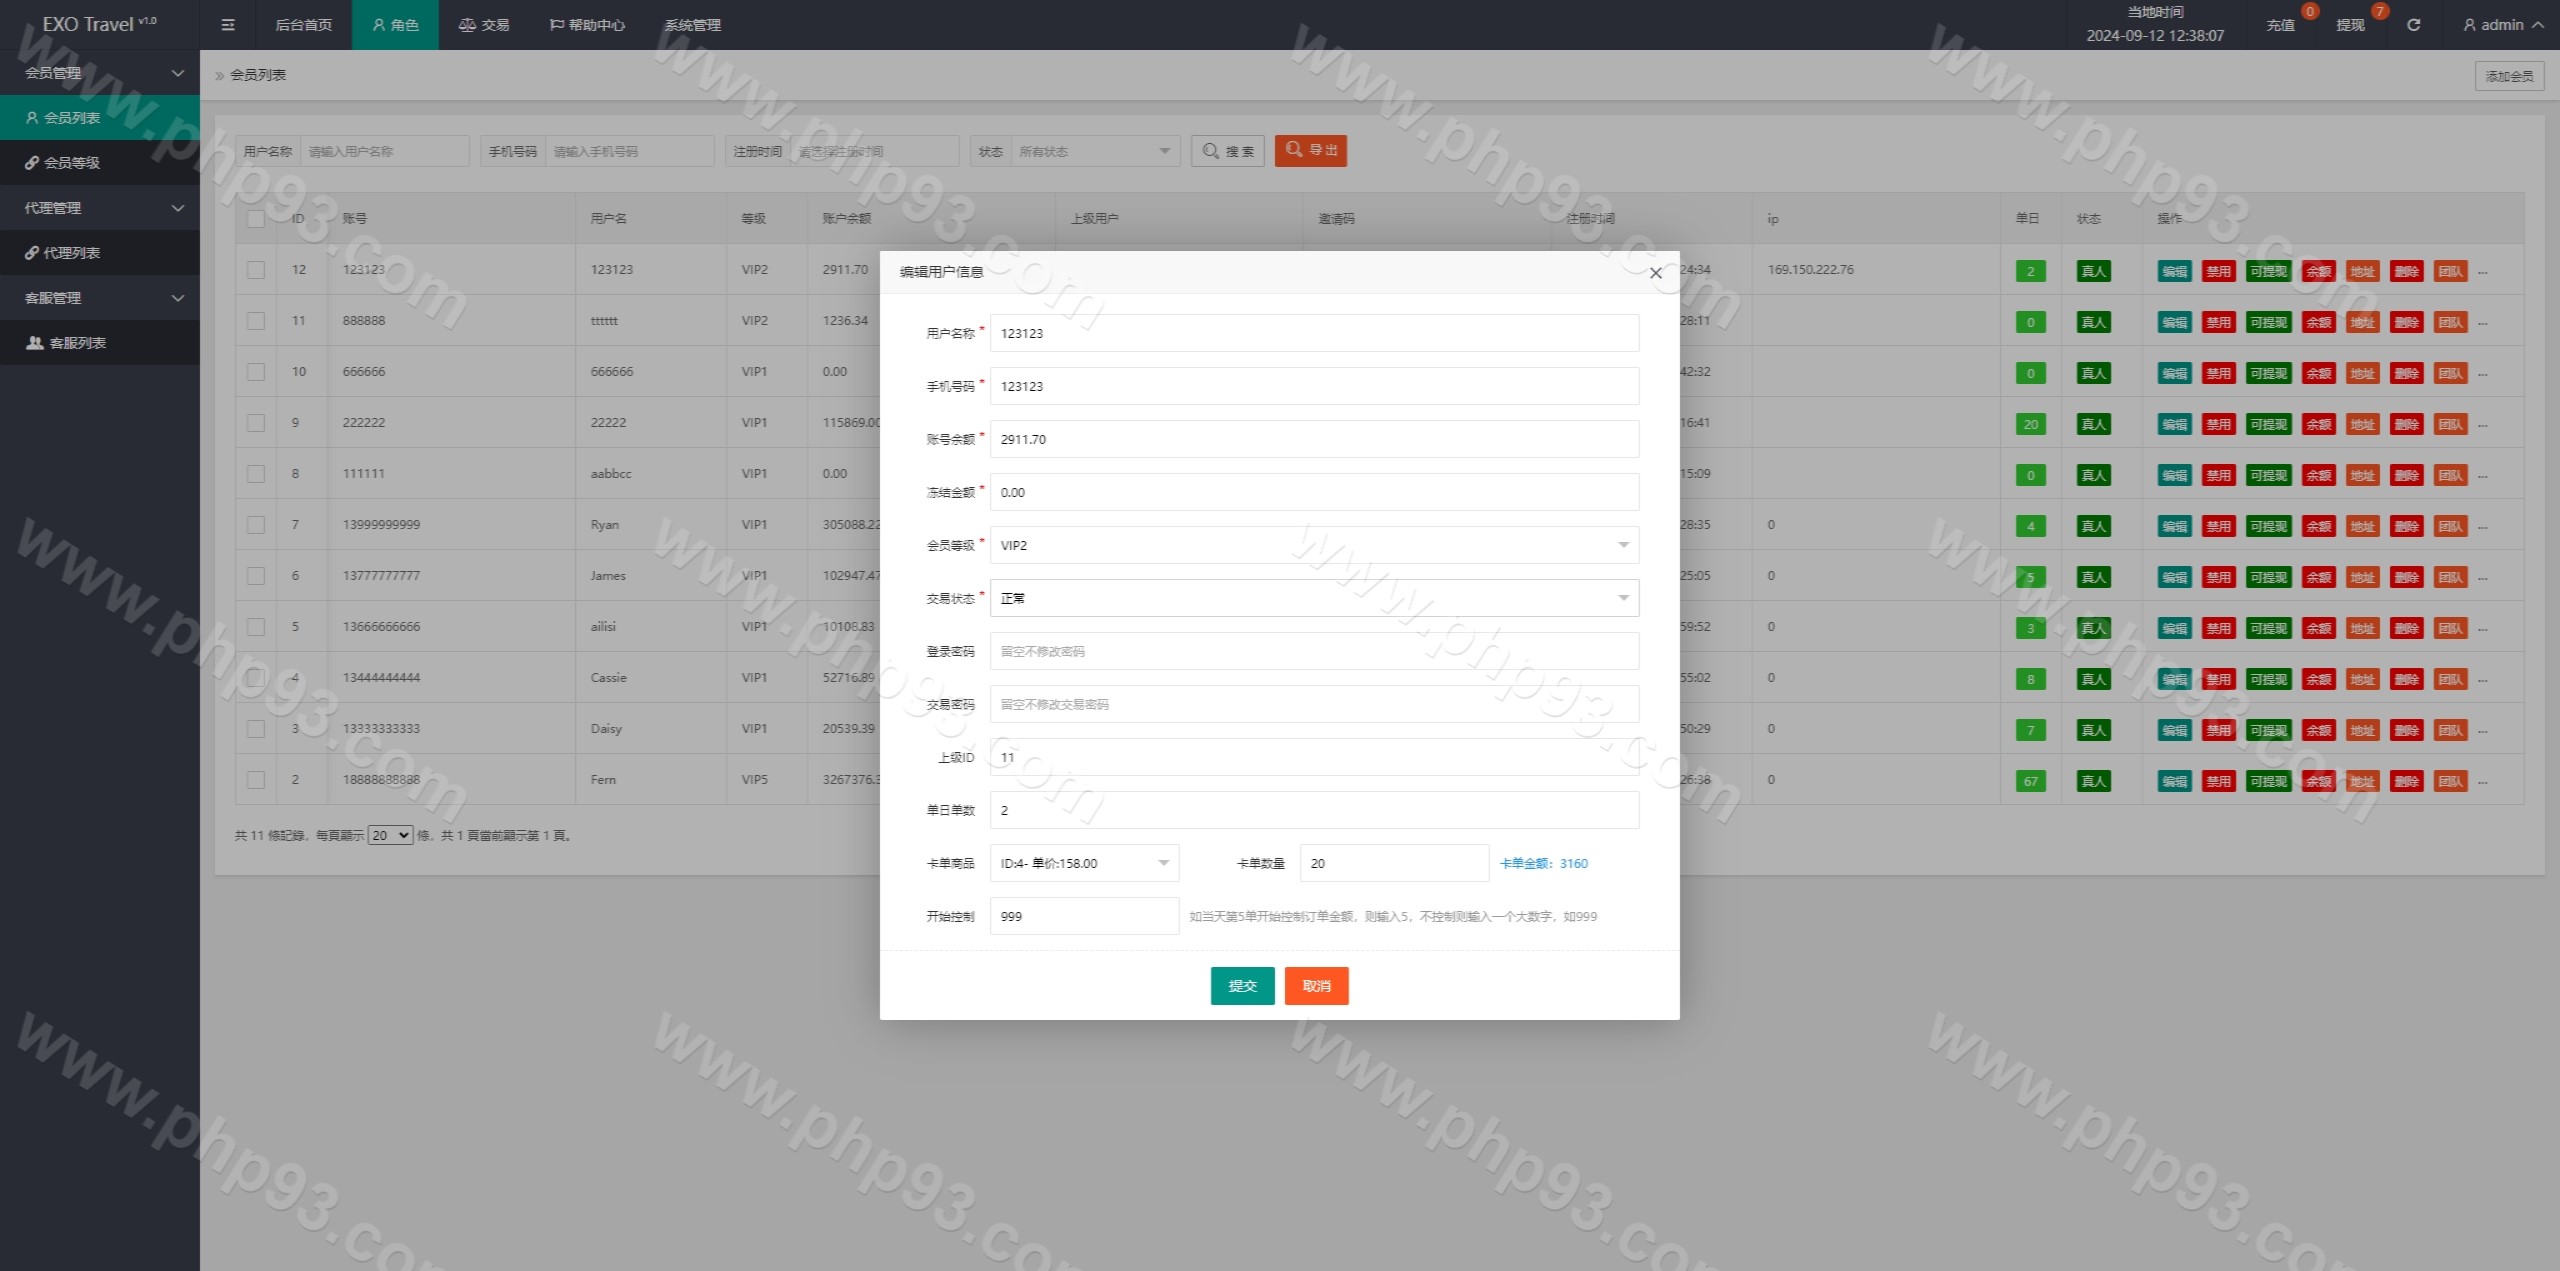Click the green 提交 button
Viewport: 2560px width, 1271px height.
click(1242, 986)
